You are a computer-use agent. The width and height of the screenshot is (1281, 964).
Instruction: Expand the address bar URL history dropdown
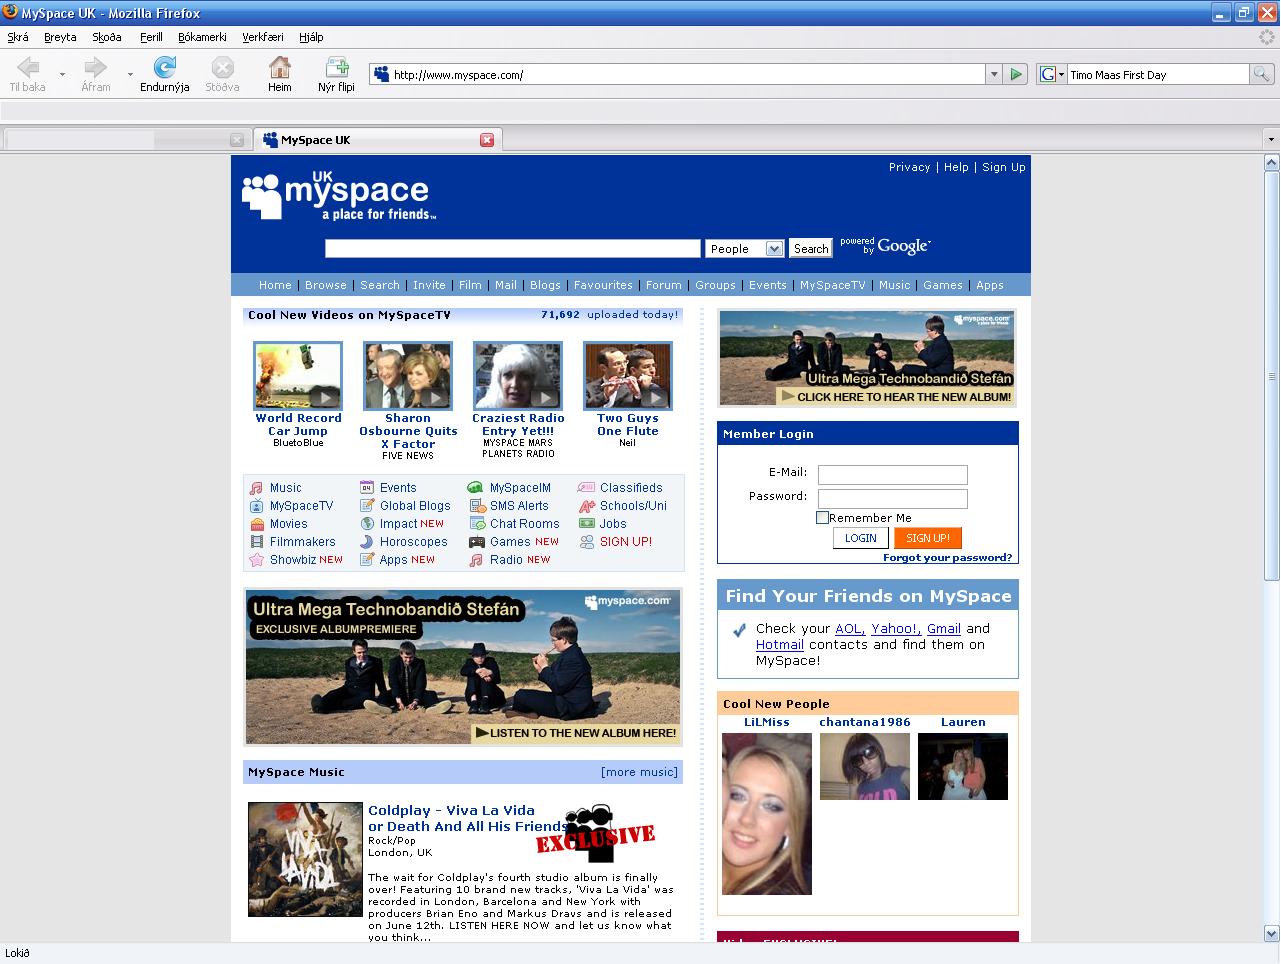[993, 74]
